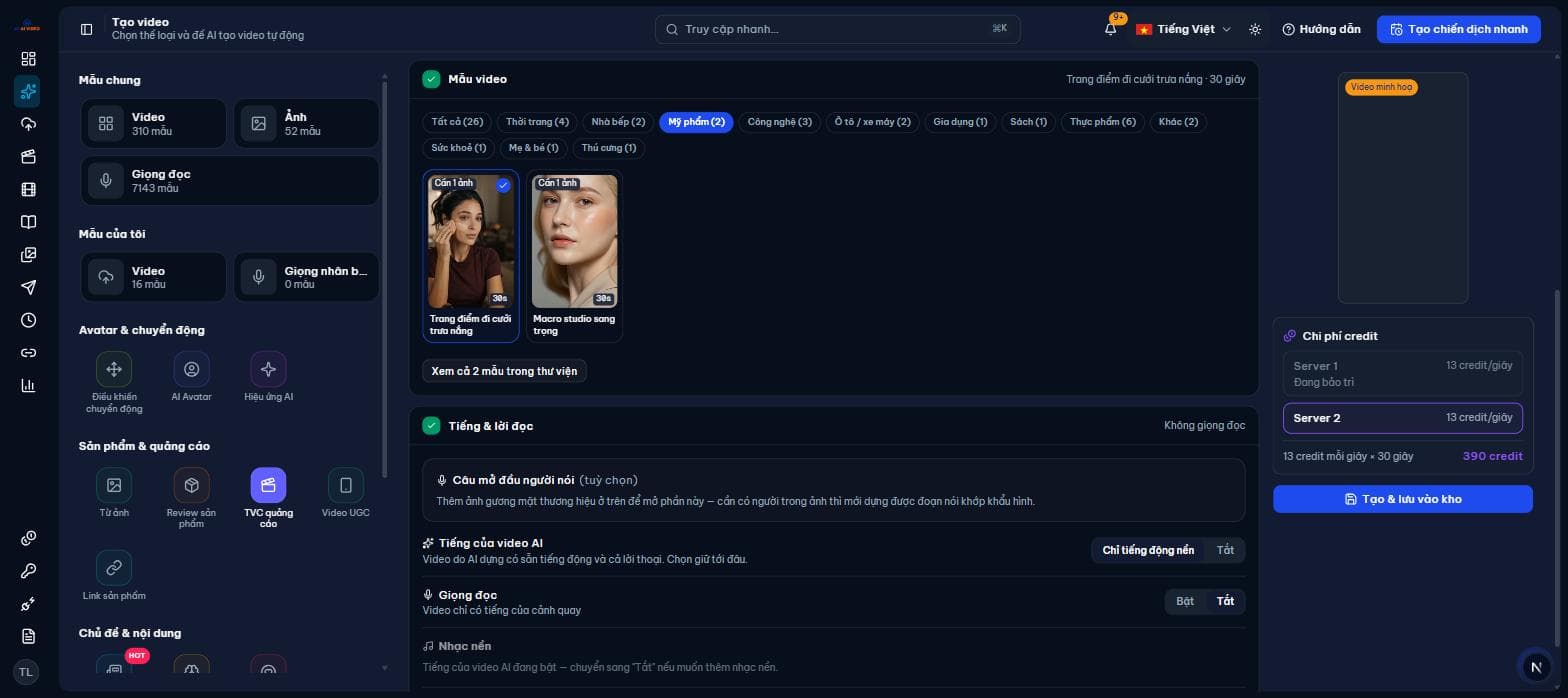The width and height of the screenshot is (1568, 698).
Task: Select Server 2 credit option
Action: [x=1403, y=418]
